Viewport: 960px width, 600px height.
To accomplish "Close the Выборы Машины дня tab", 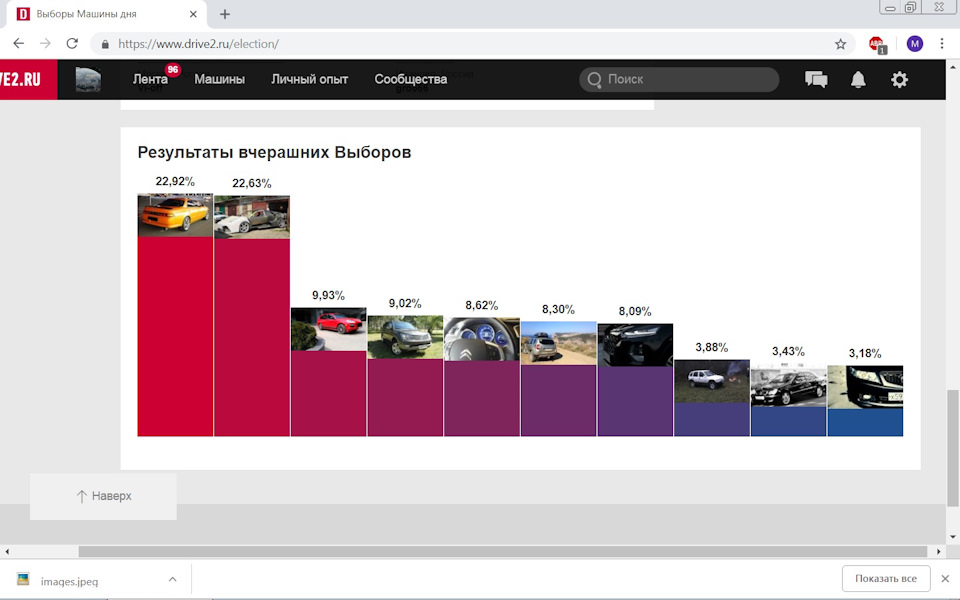I will 193,14.
